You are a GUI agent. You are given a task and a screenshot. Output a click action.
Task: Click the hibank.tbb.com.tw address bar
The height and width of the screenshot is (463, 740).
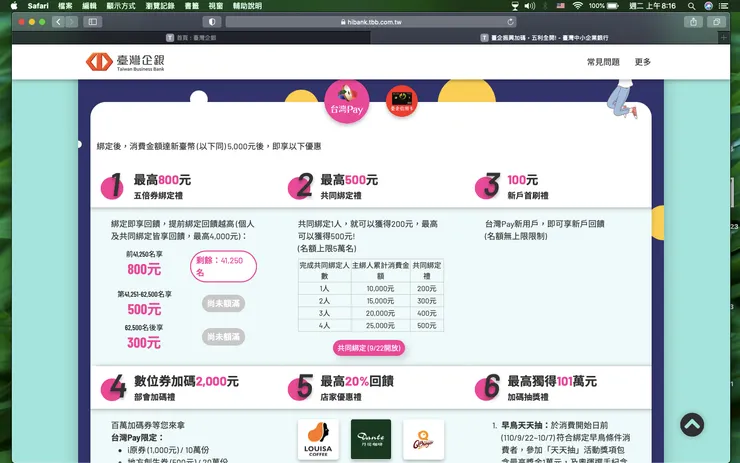[x=370, y=22]
